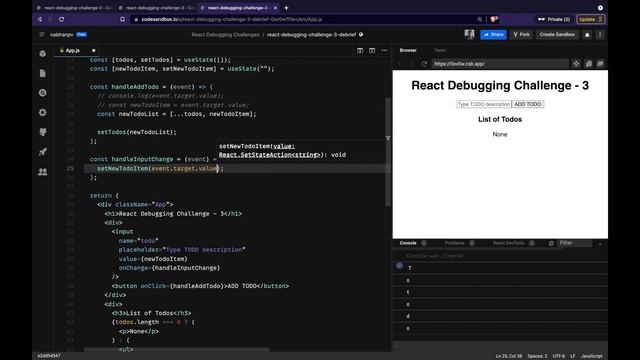640x360 pixels.
Task: Go back in the preview browser
Action: point(400,64)
